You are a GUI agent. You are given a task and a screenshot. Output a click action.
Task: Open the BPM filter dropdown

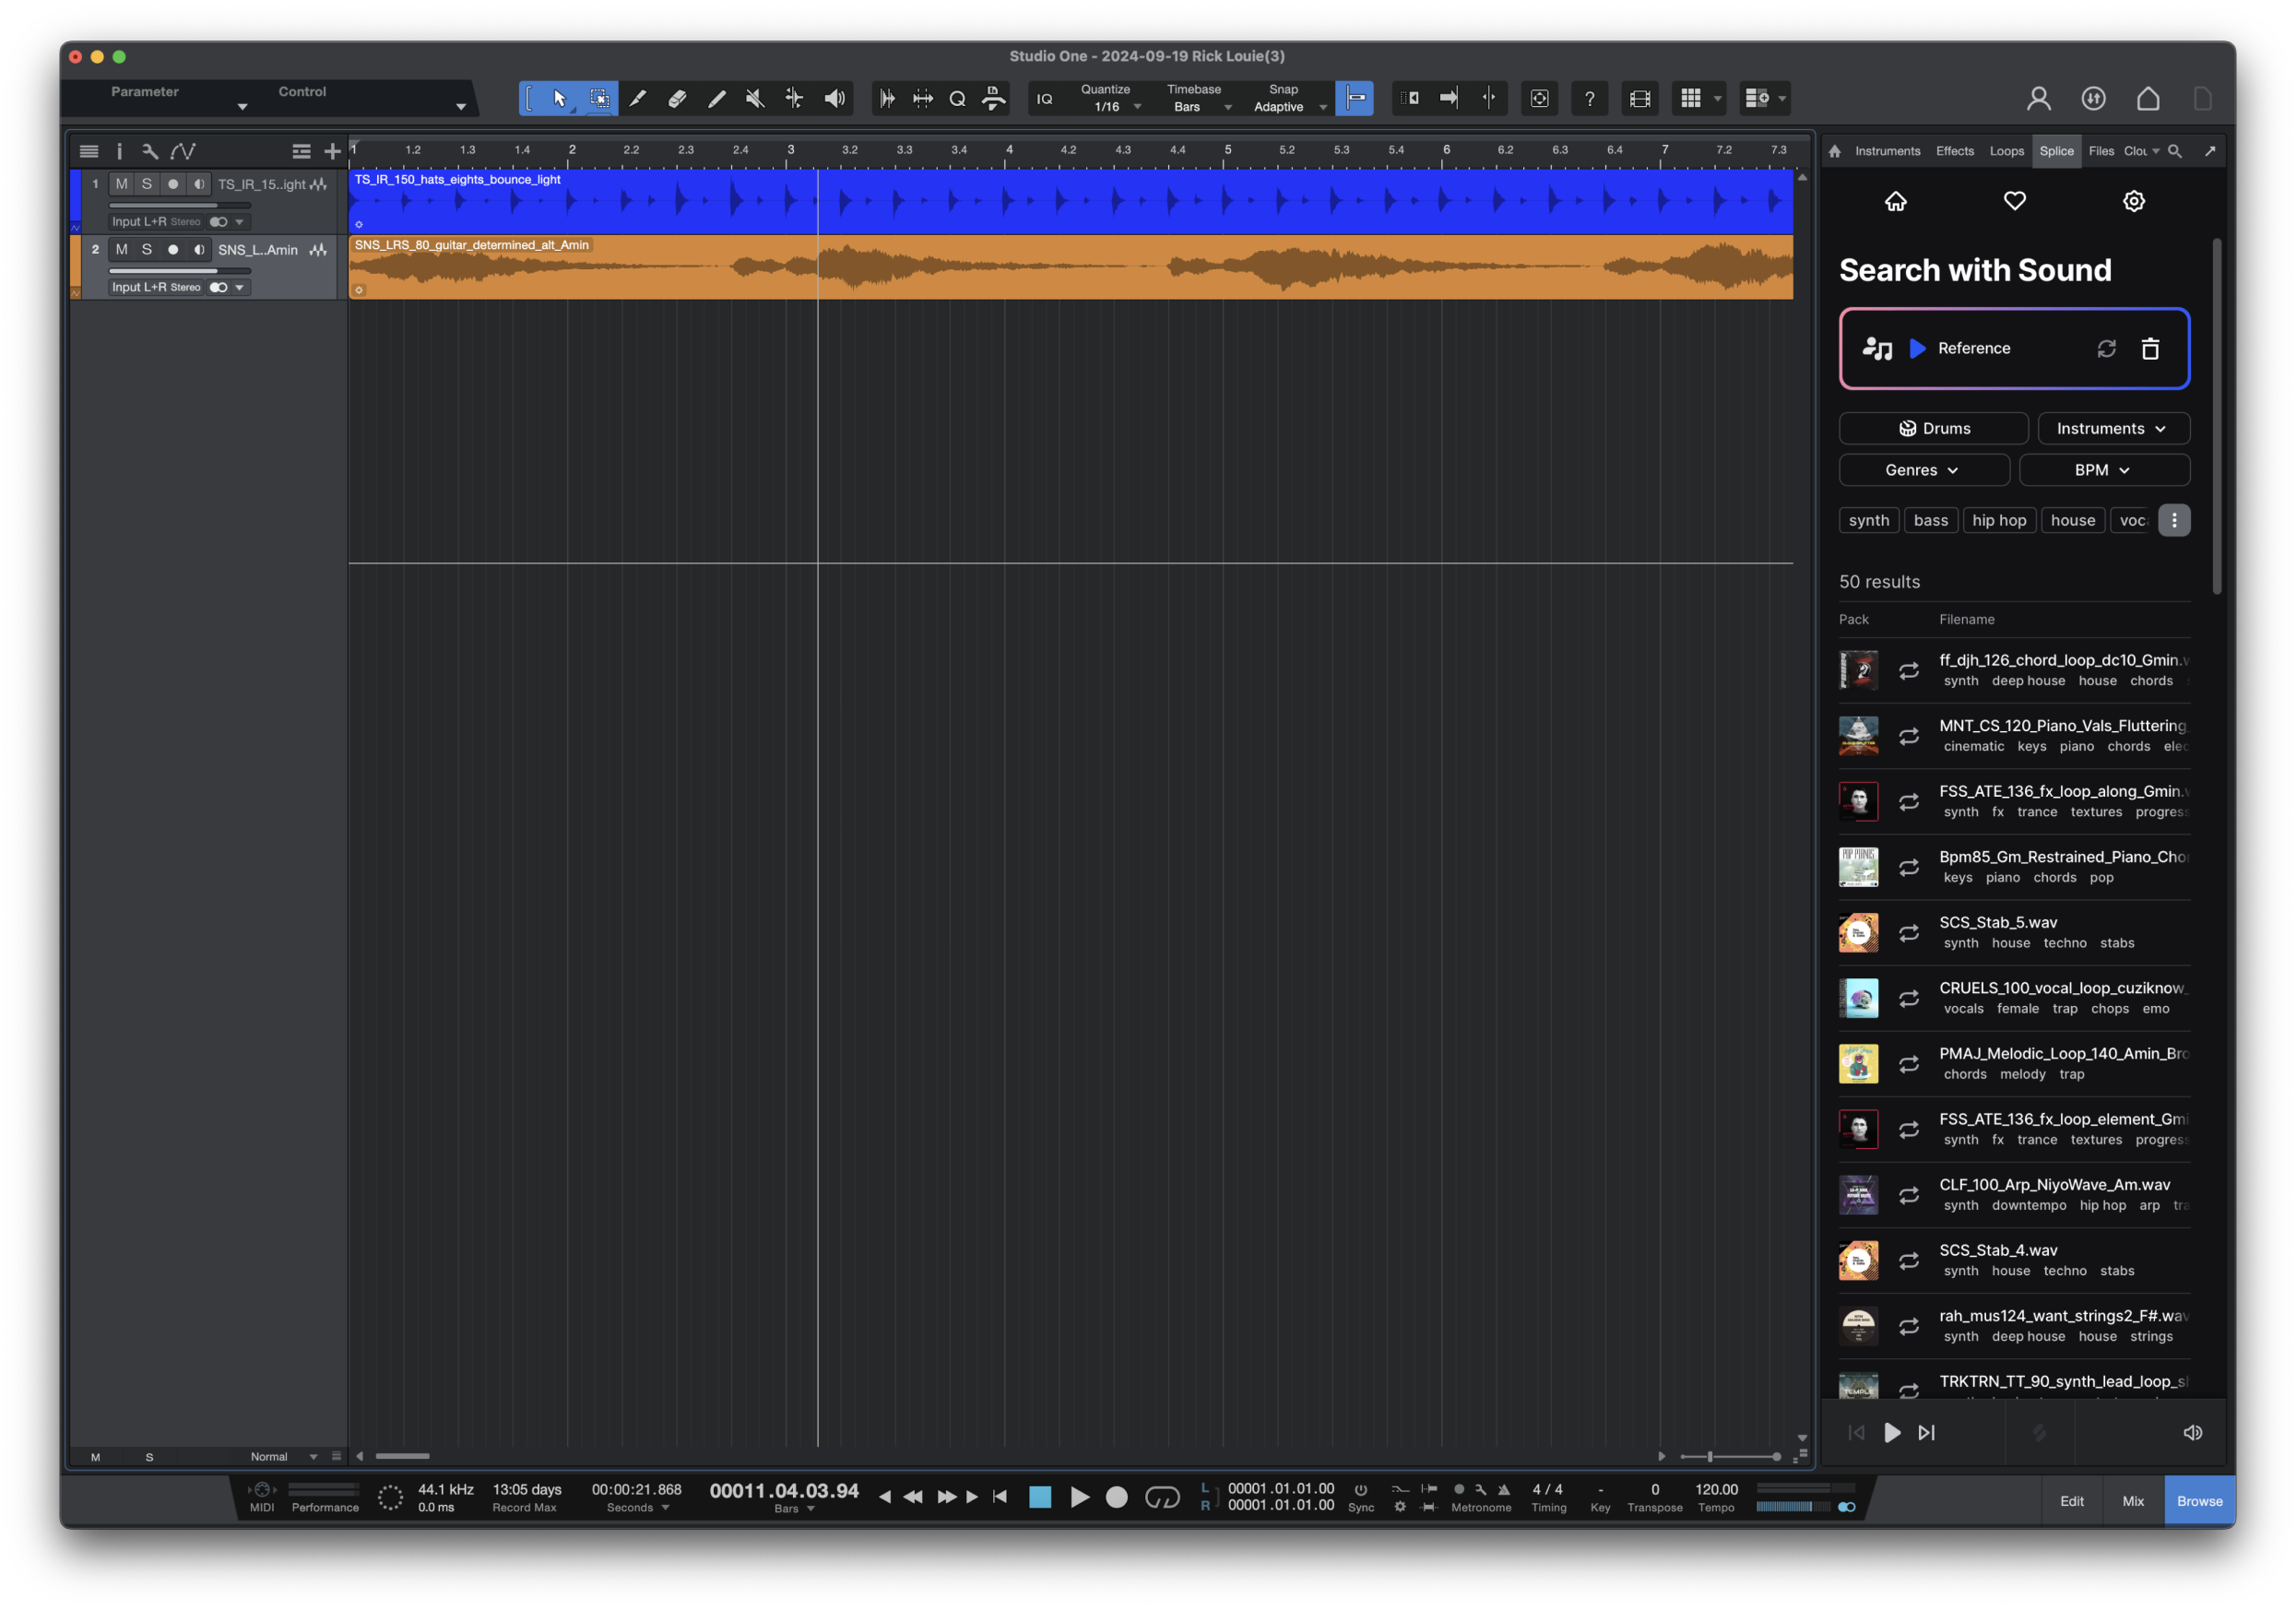coord(2104,470)
